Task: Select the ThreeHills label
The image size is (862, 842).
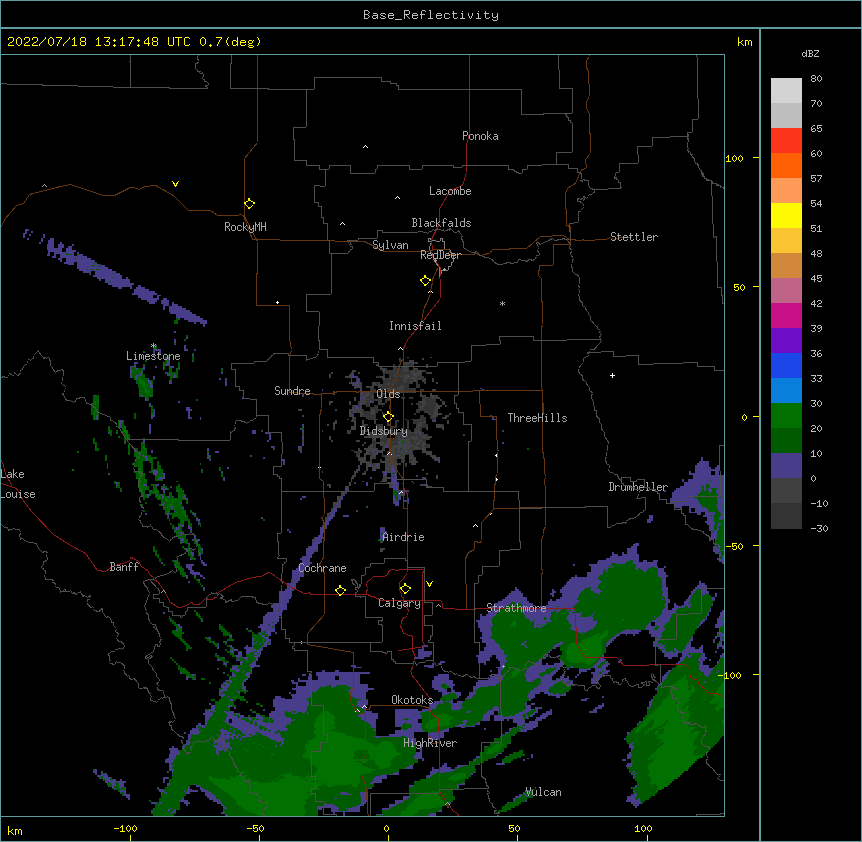Action: pyautogui.click(x=537, y=418)
